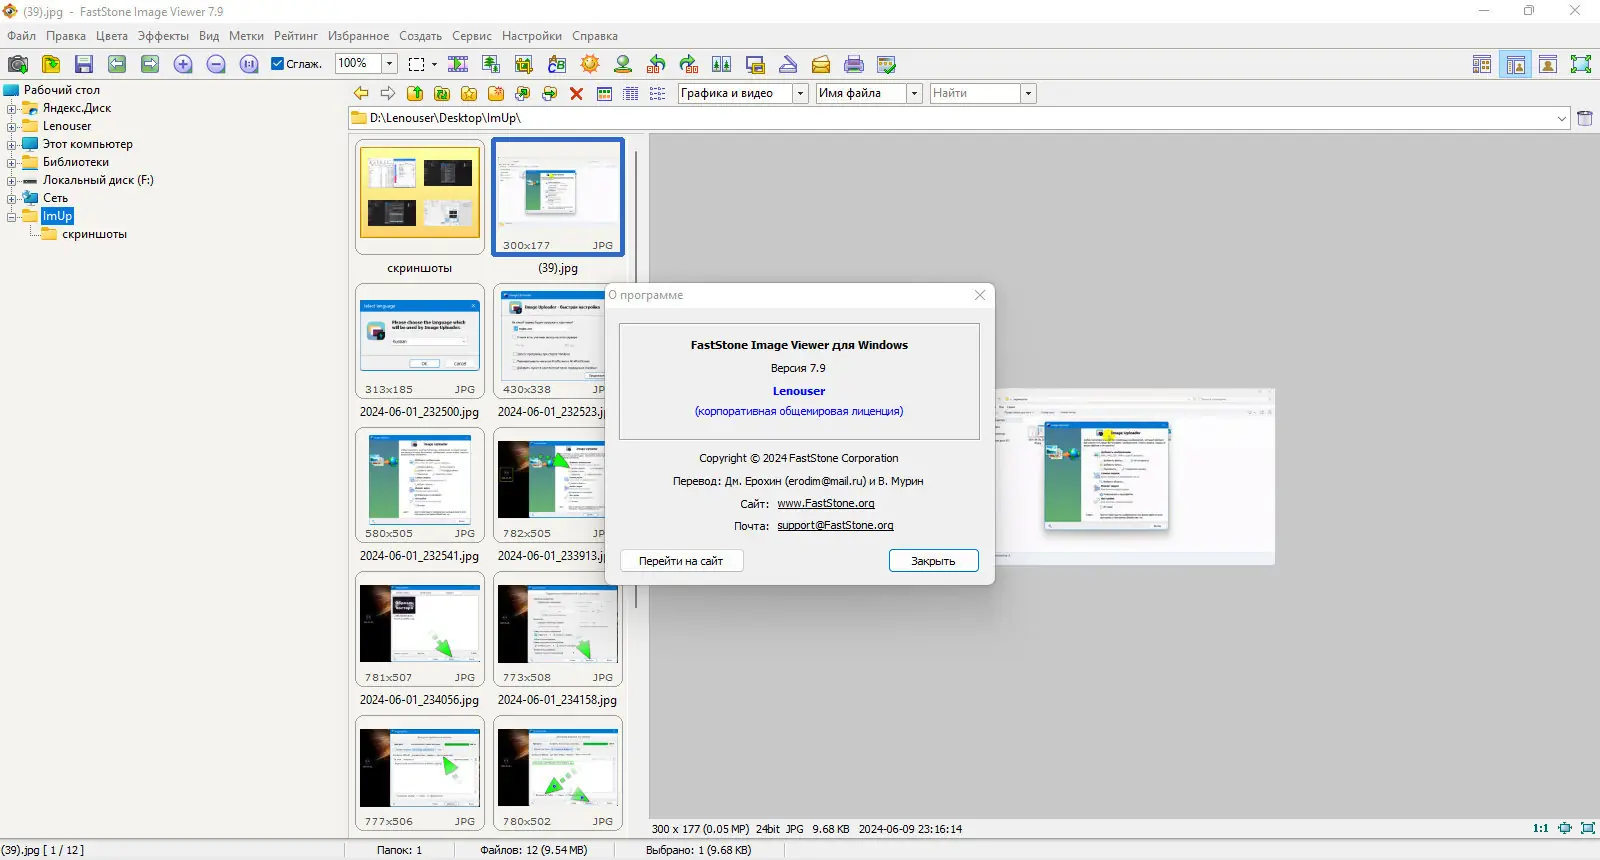Open the Эффекты menu
The image size is (1600, 860).
pos(163,36)
